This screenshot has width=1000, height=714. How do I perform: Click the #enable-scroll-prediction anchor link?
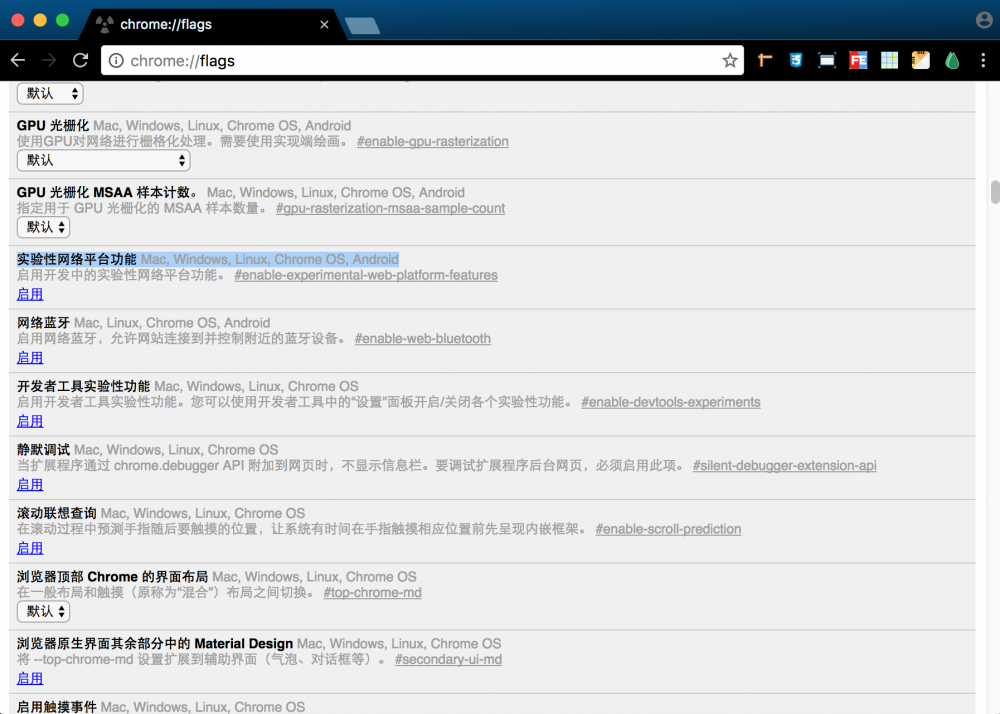668,529
